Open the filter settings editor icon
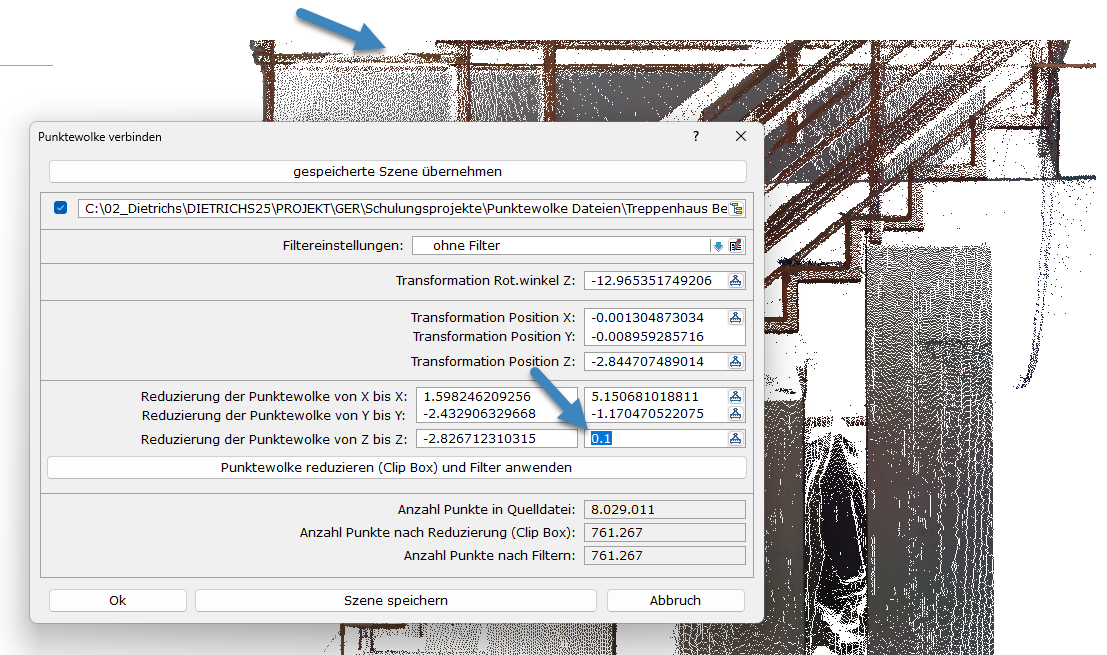The image size is (1107, 655). click(x=736, y=245)
